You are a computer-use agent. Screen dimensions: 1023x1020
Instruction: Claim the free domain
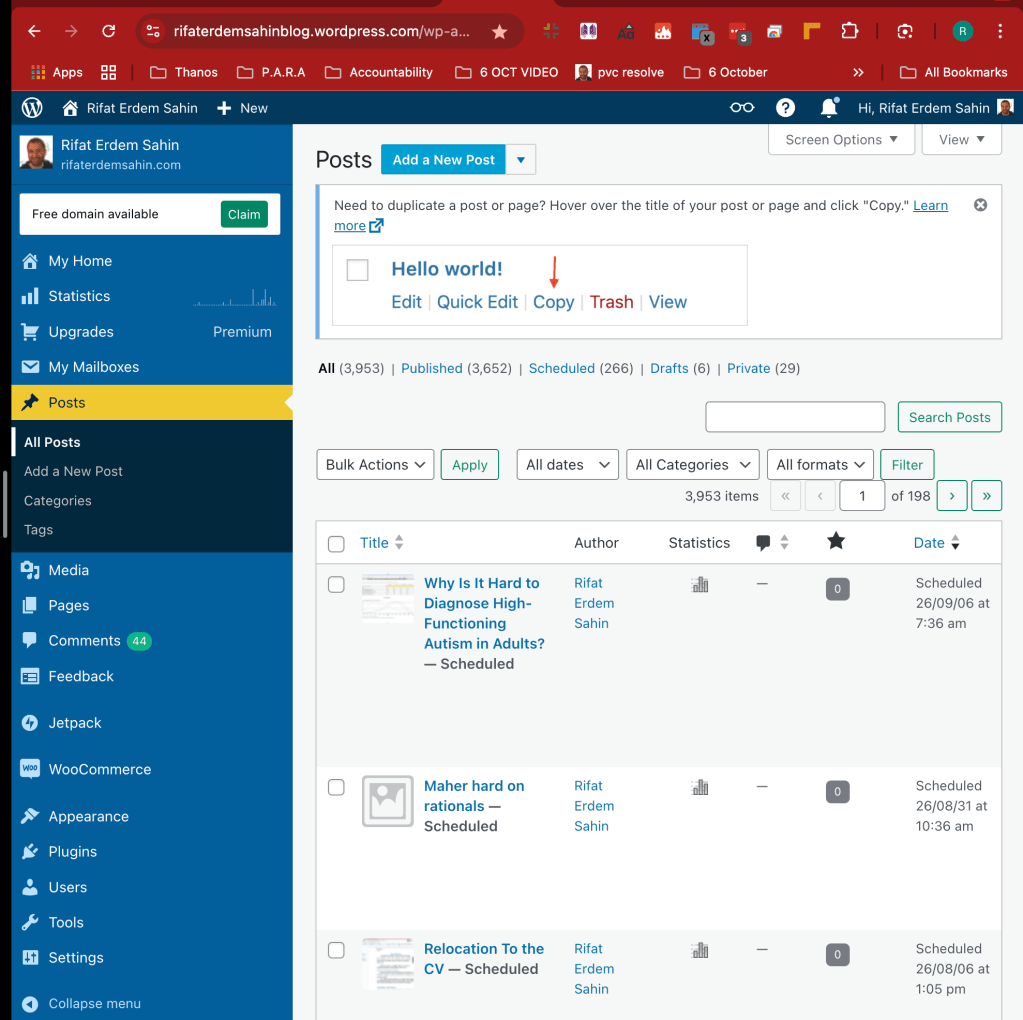click(244, 214)
